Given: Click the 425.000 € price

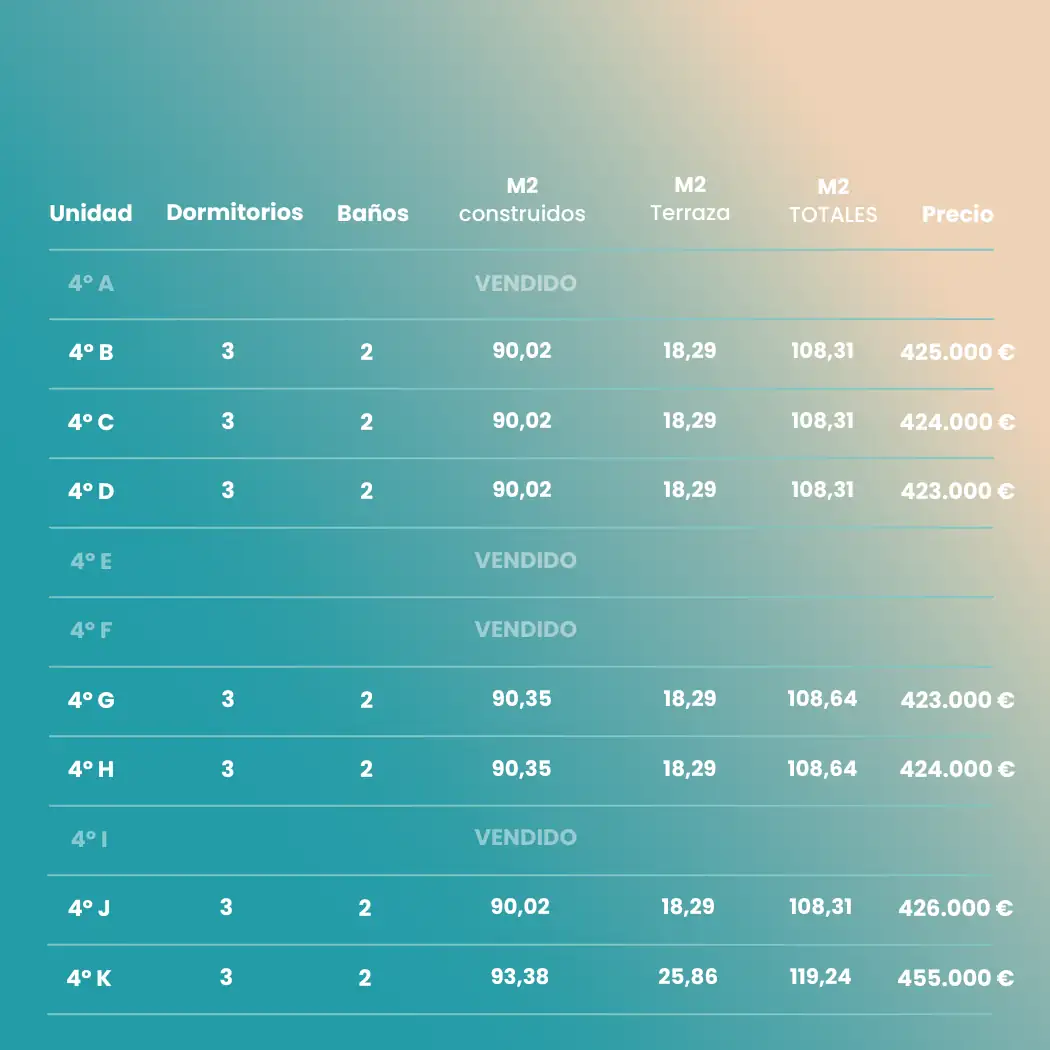Looking at the screenshot, I should 957,352.
